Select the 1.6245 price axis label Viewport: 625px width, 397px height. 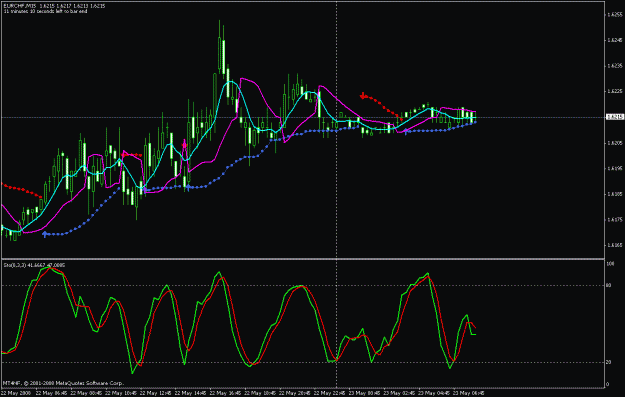[x=614, y=40]
